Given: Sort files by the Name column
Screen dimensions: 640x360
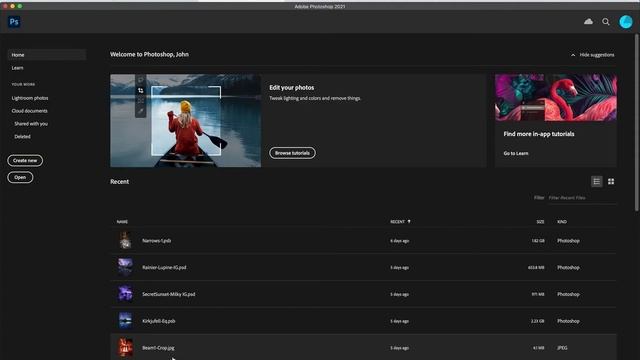Looking at the screenshot, I should tap(122, 222).
